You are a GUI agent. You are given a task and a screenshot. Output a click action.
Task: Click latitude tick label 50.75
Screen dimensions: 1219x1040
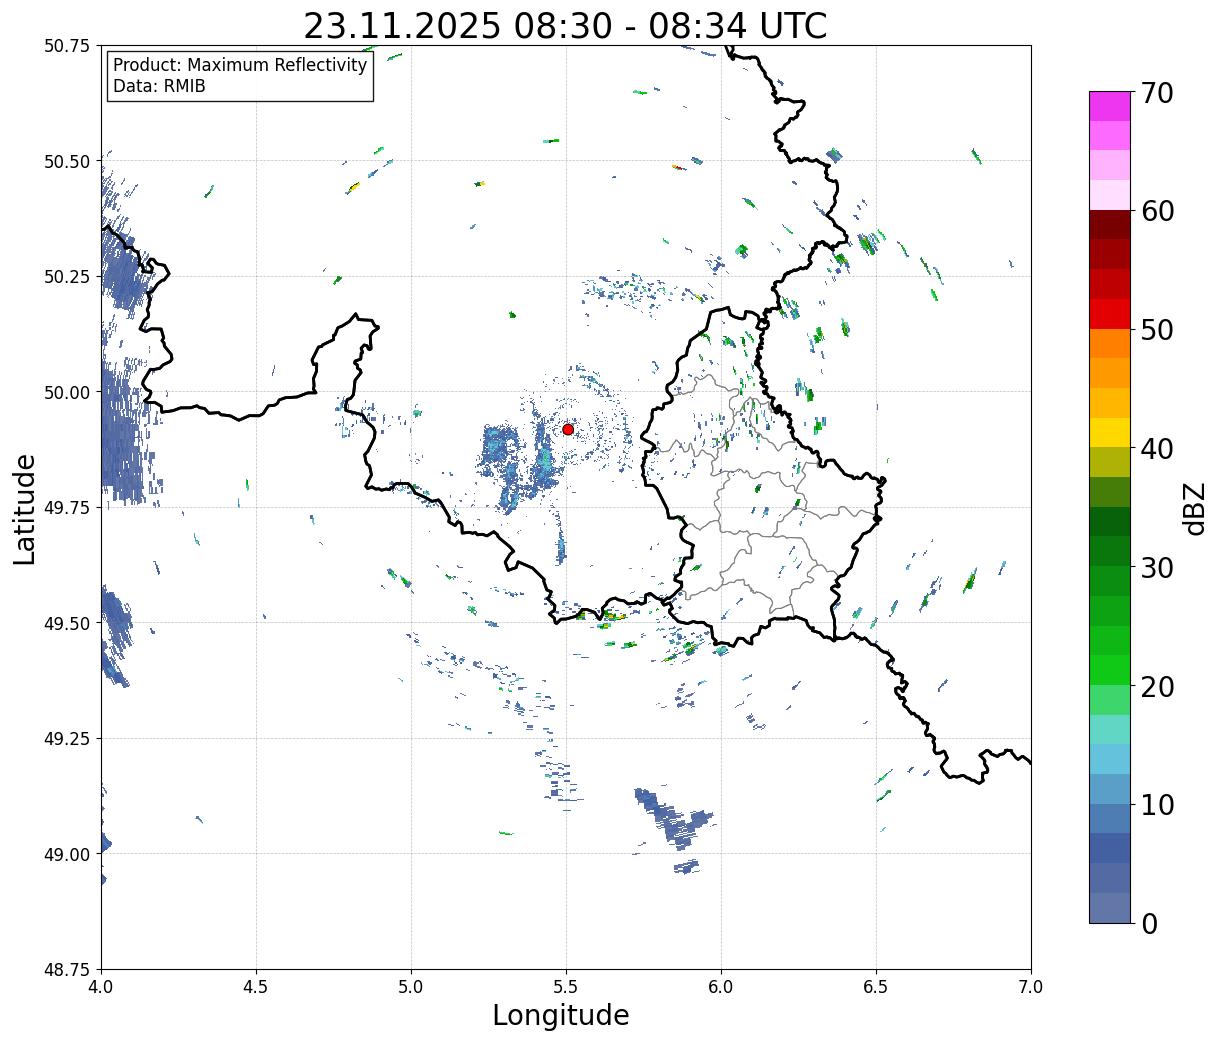click(x=67, y=45)
